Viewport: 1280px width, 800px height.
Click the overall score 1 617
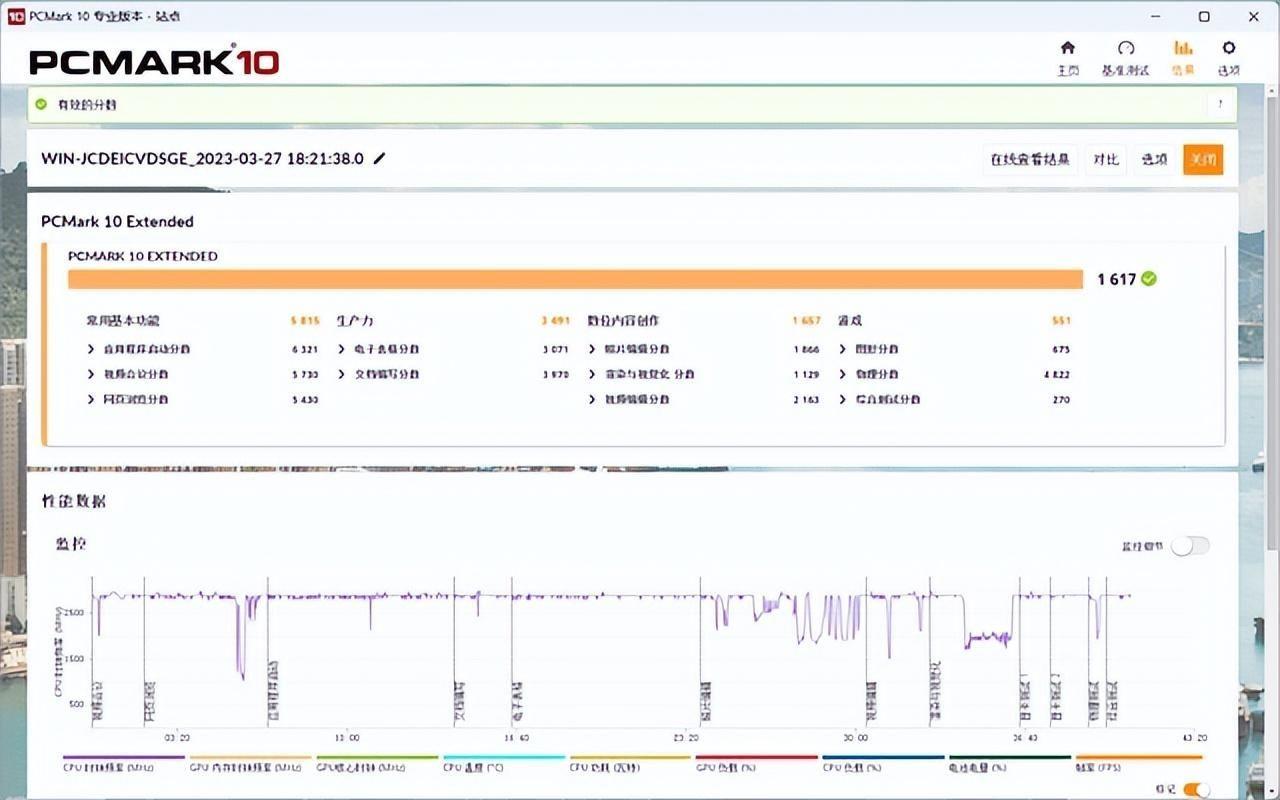click(1117, 279)
